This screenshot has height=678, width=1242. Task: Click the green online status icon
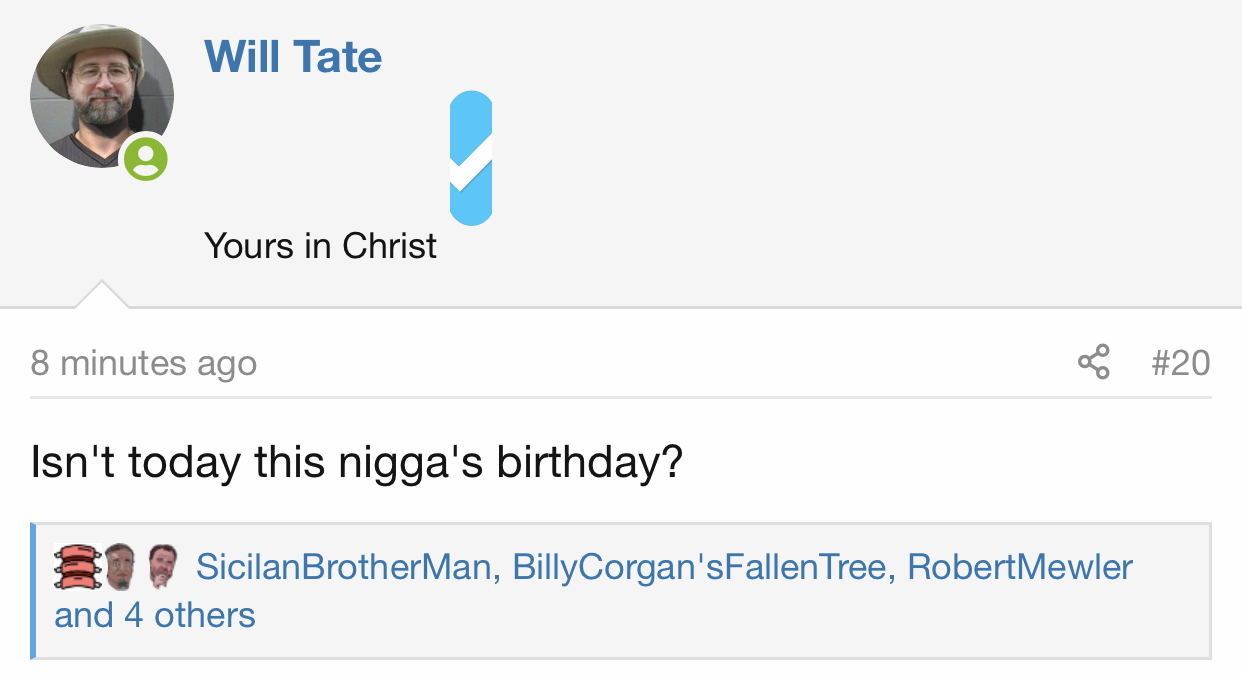pyautogui.click(x=146, y=158)
